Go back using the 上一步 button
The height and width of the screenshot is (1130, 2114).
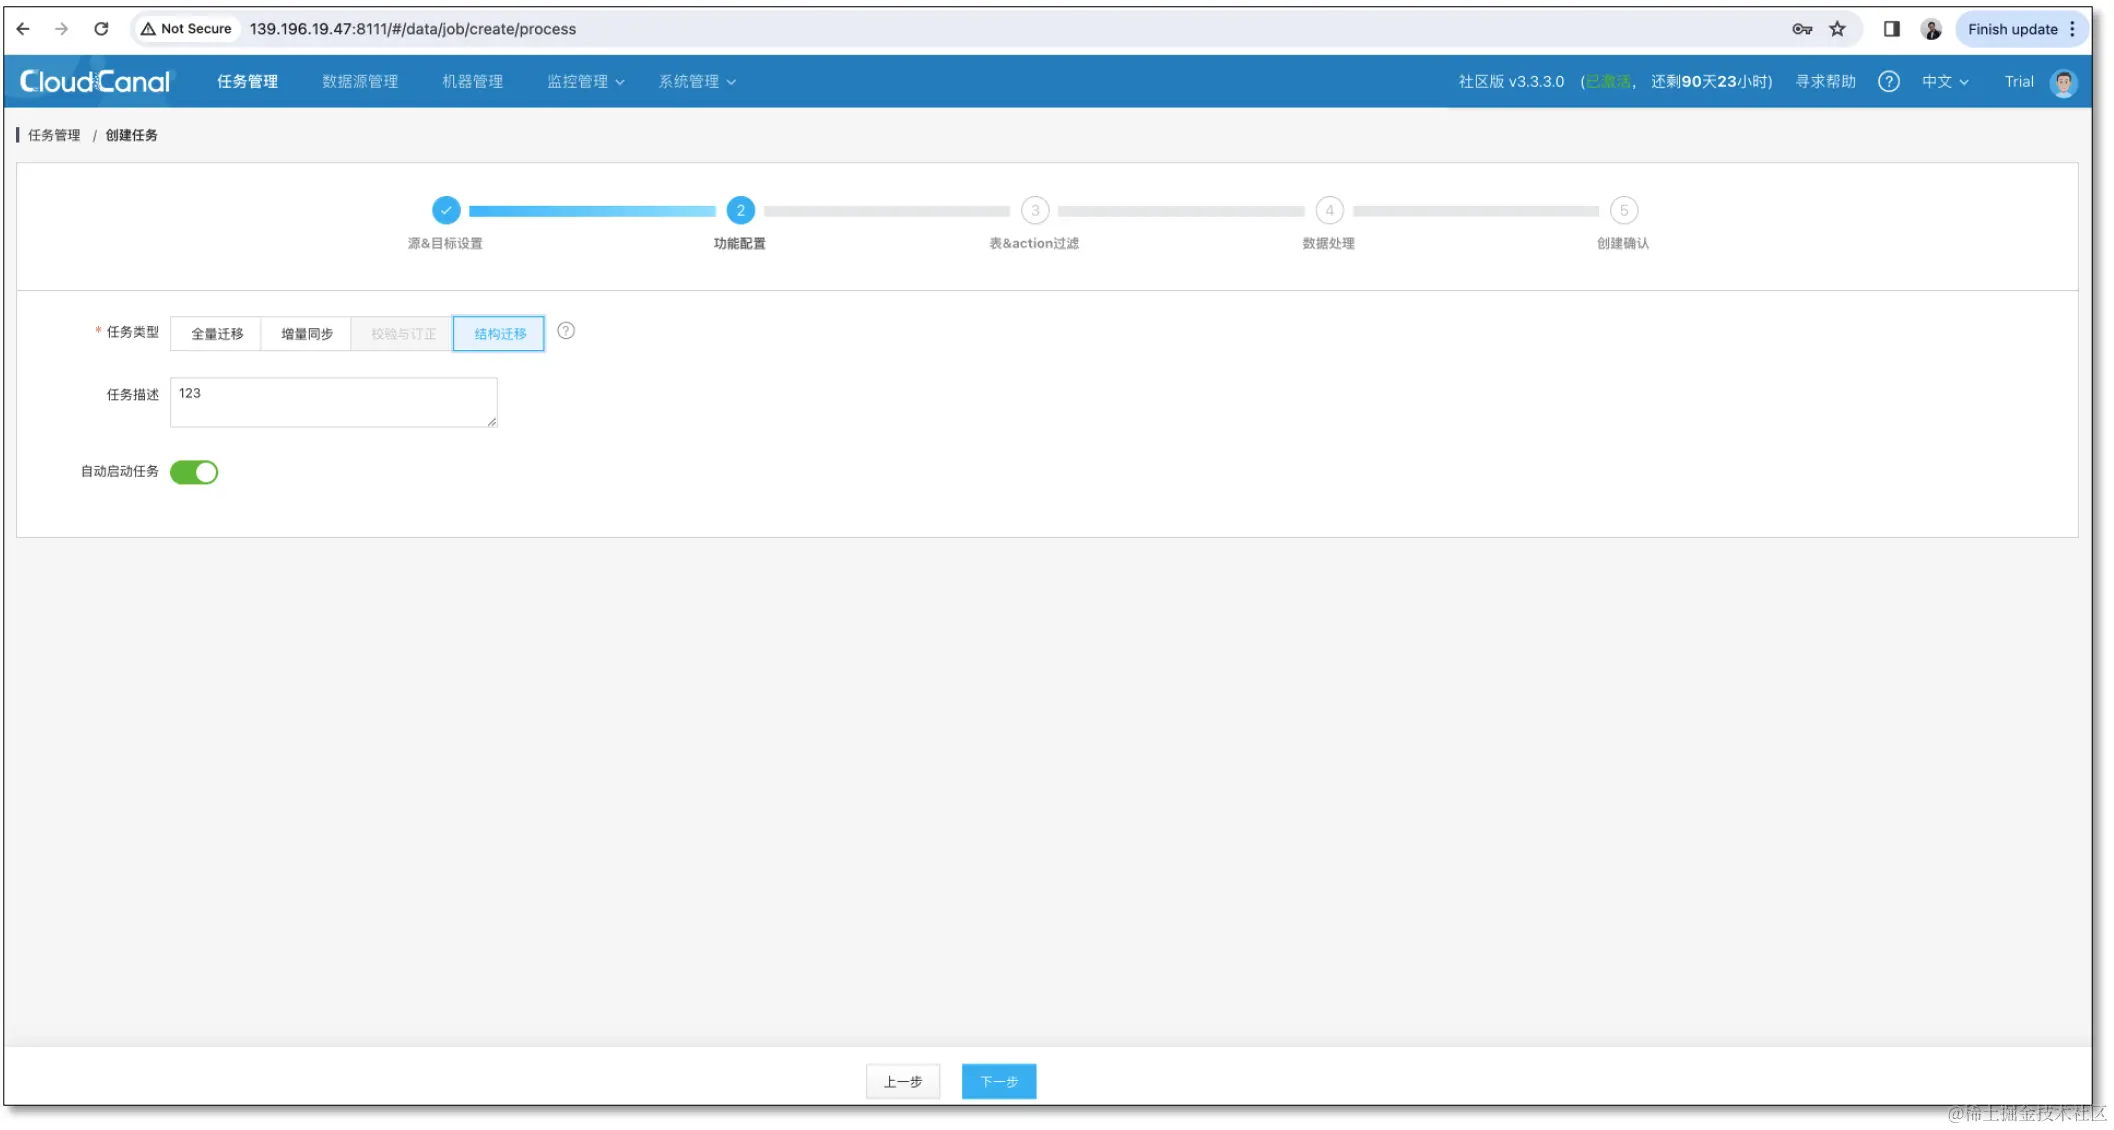point(902,1081)
